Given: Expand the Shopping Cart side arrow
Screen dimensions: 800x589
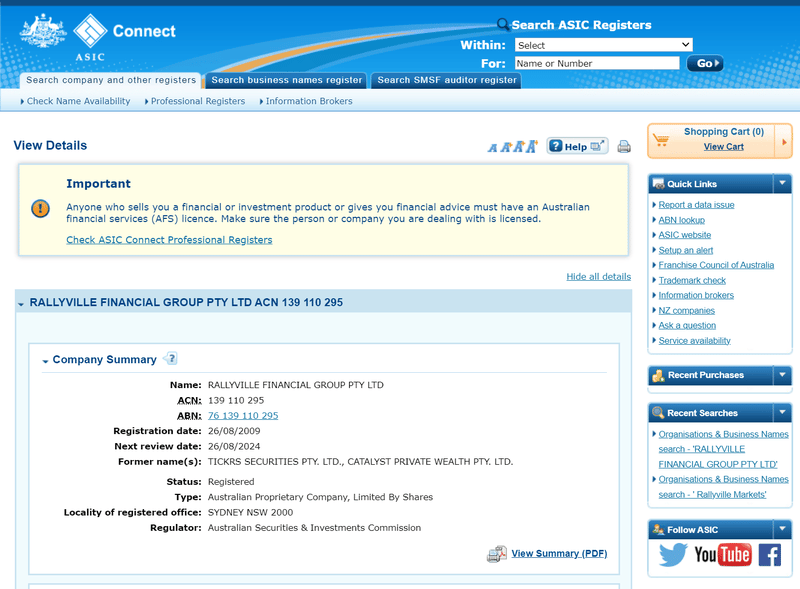Looking at the screenshot, I should [x=784, y=142].
